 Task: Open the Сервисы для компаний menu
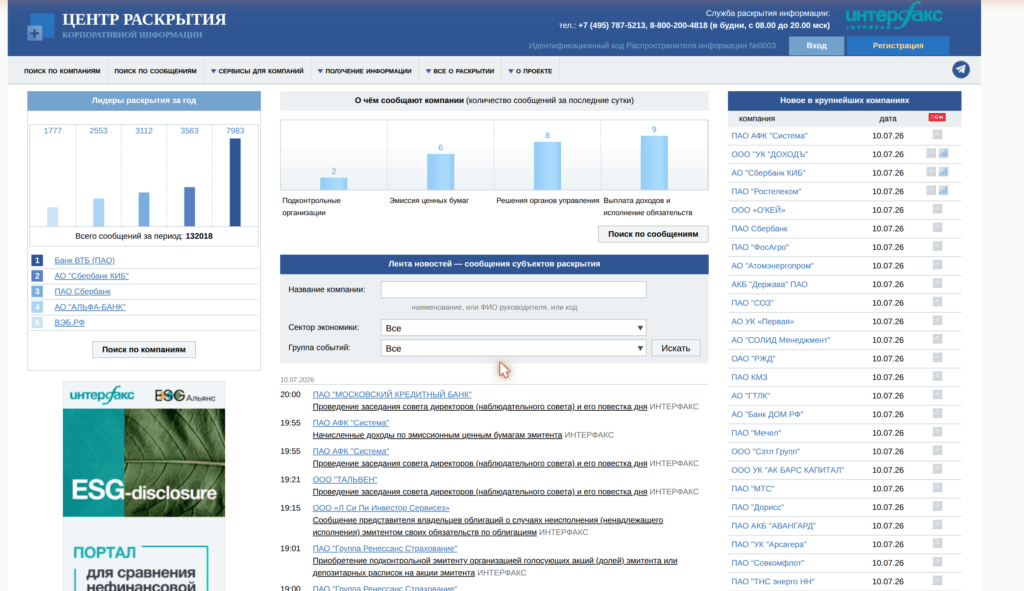[257, 71]
